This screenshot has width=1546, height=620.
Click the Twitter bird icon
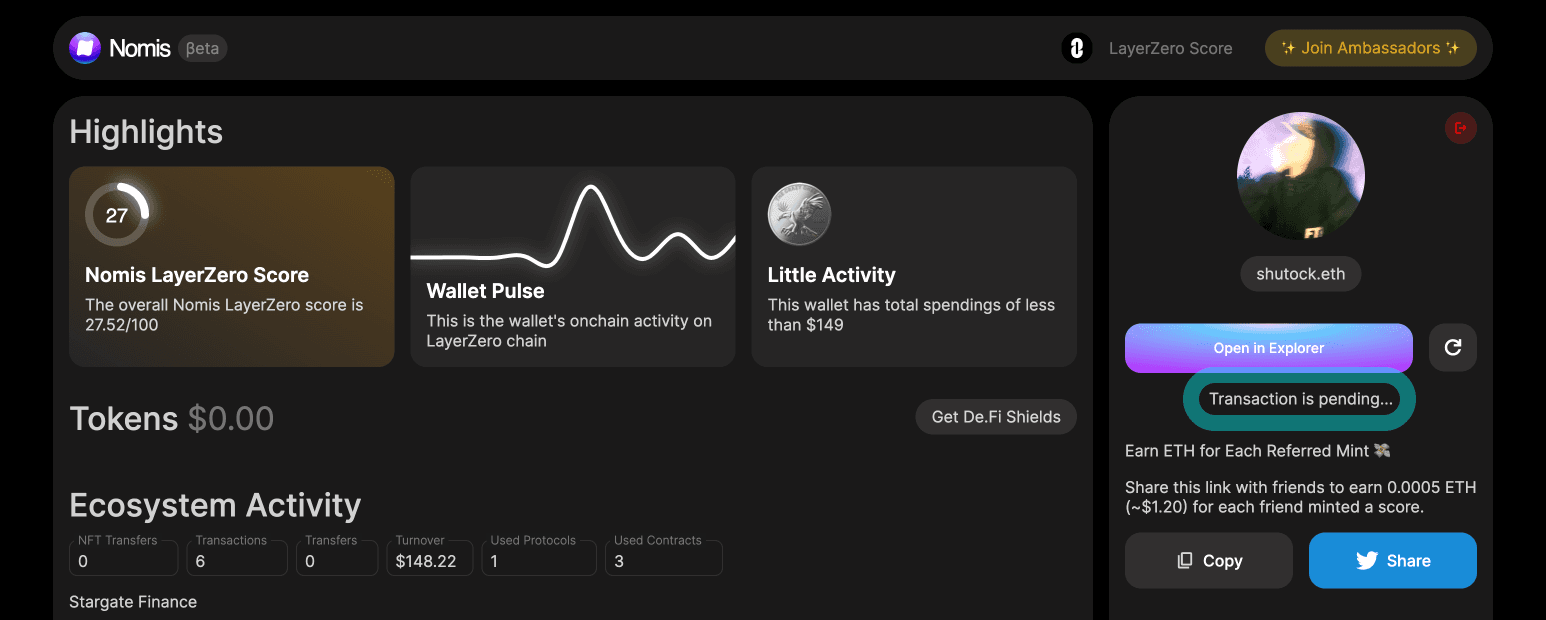click(x=1367, y=561)
